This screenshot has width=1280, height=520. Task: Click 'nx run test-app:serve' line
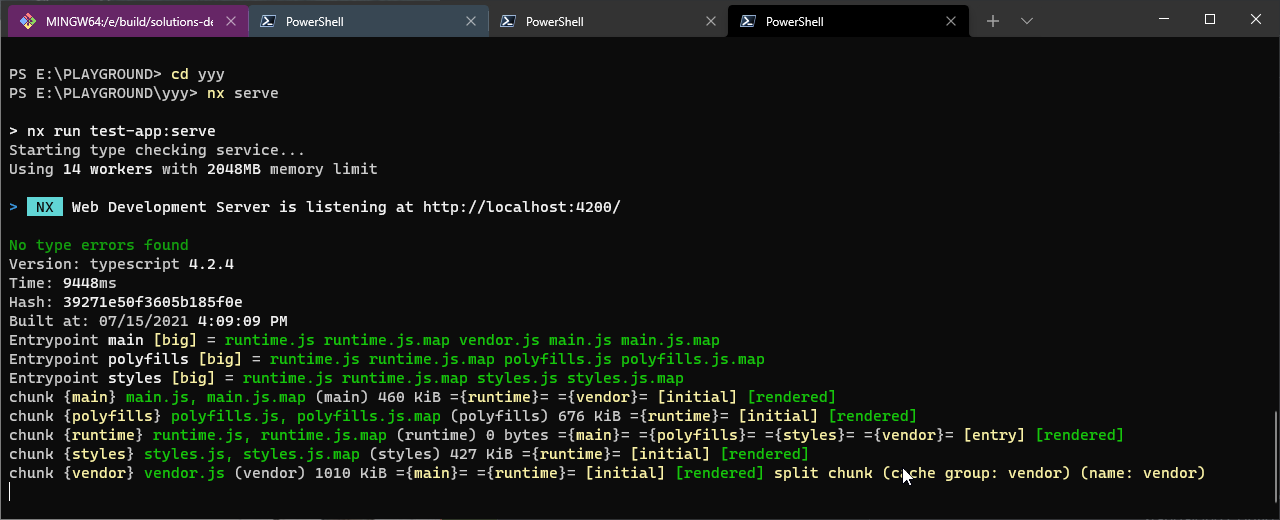[x=112, y=131]
